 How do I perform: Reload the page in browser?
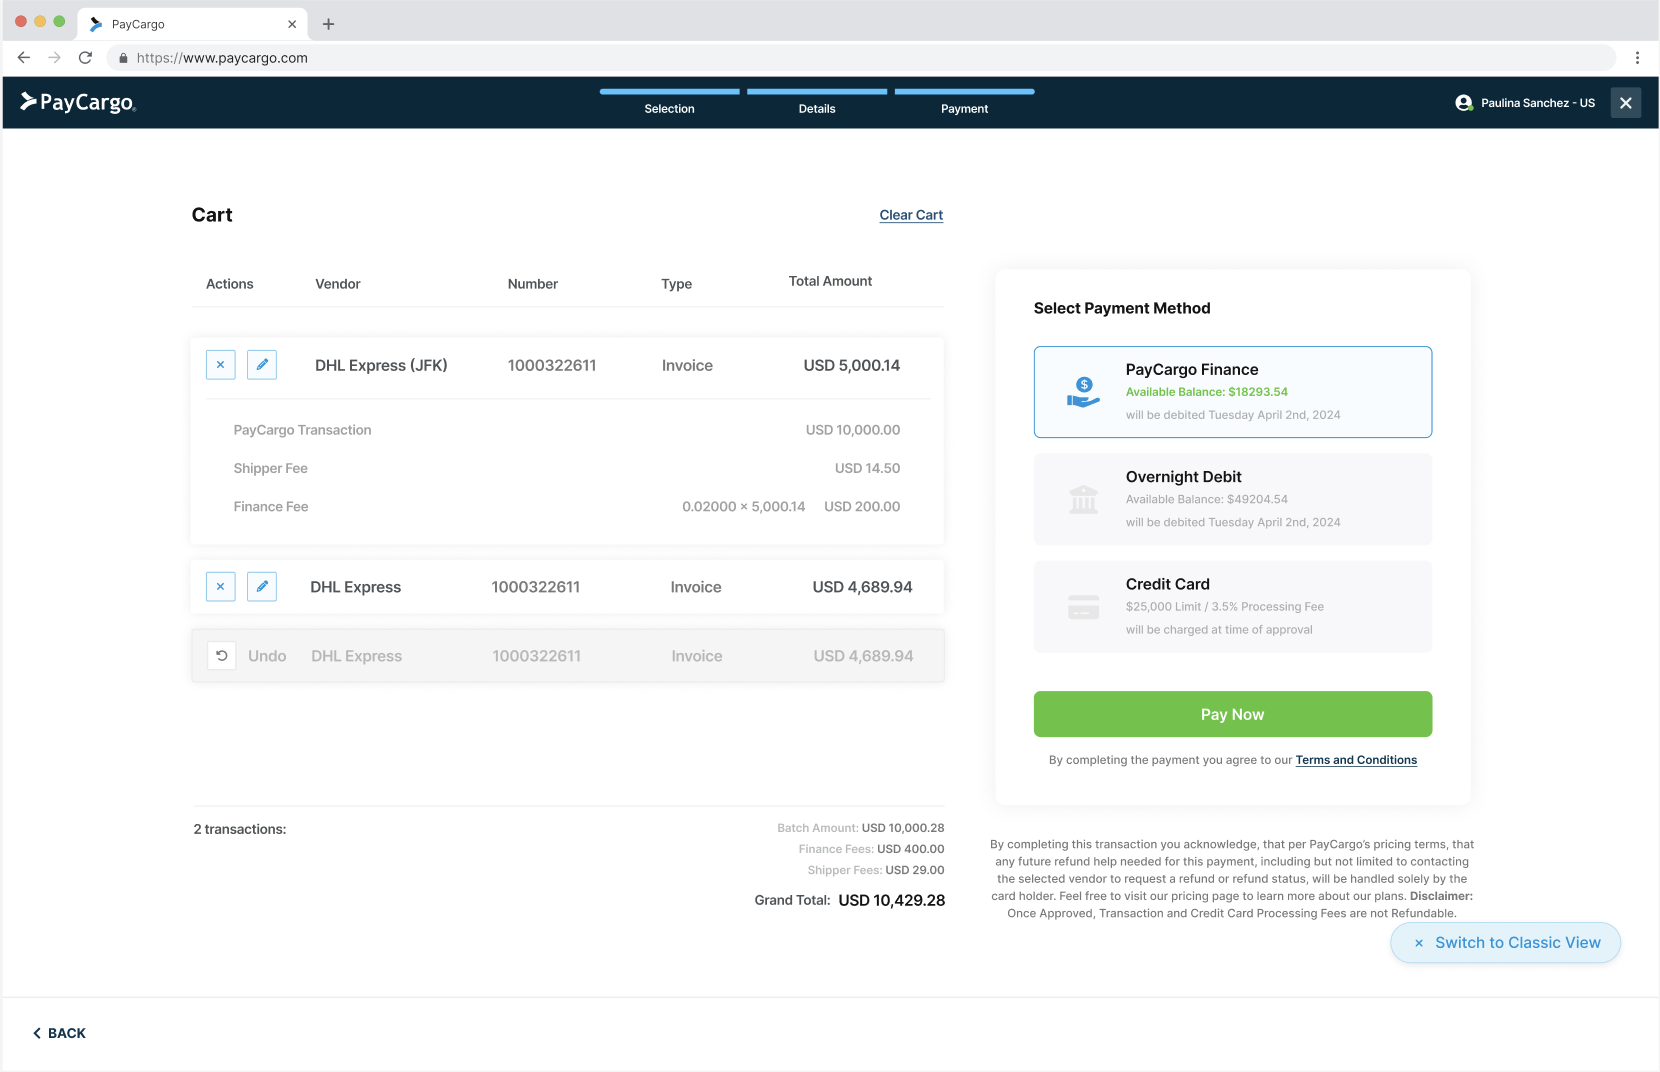(85, 58)
